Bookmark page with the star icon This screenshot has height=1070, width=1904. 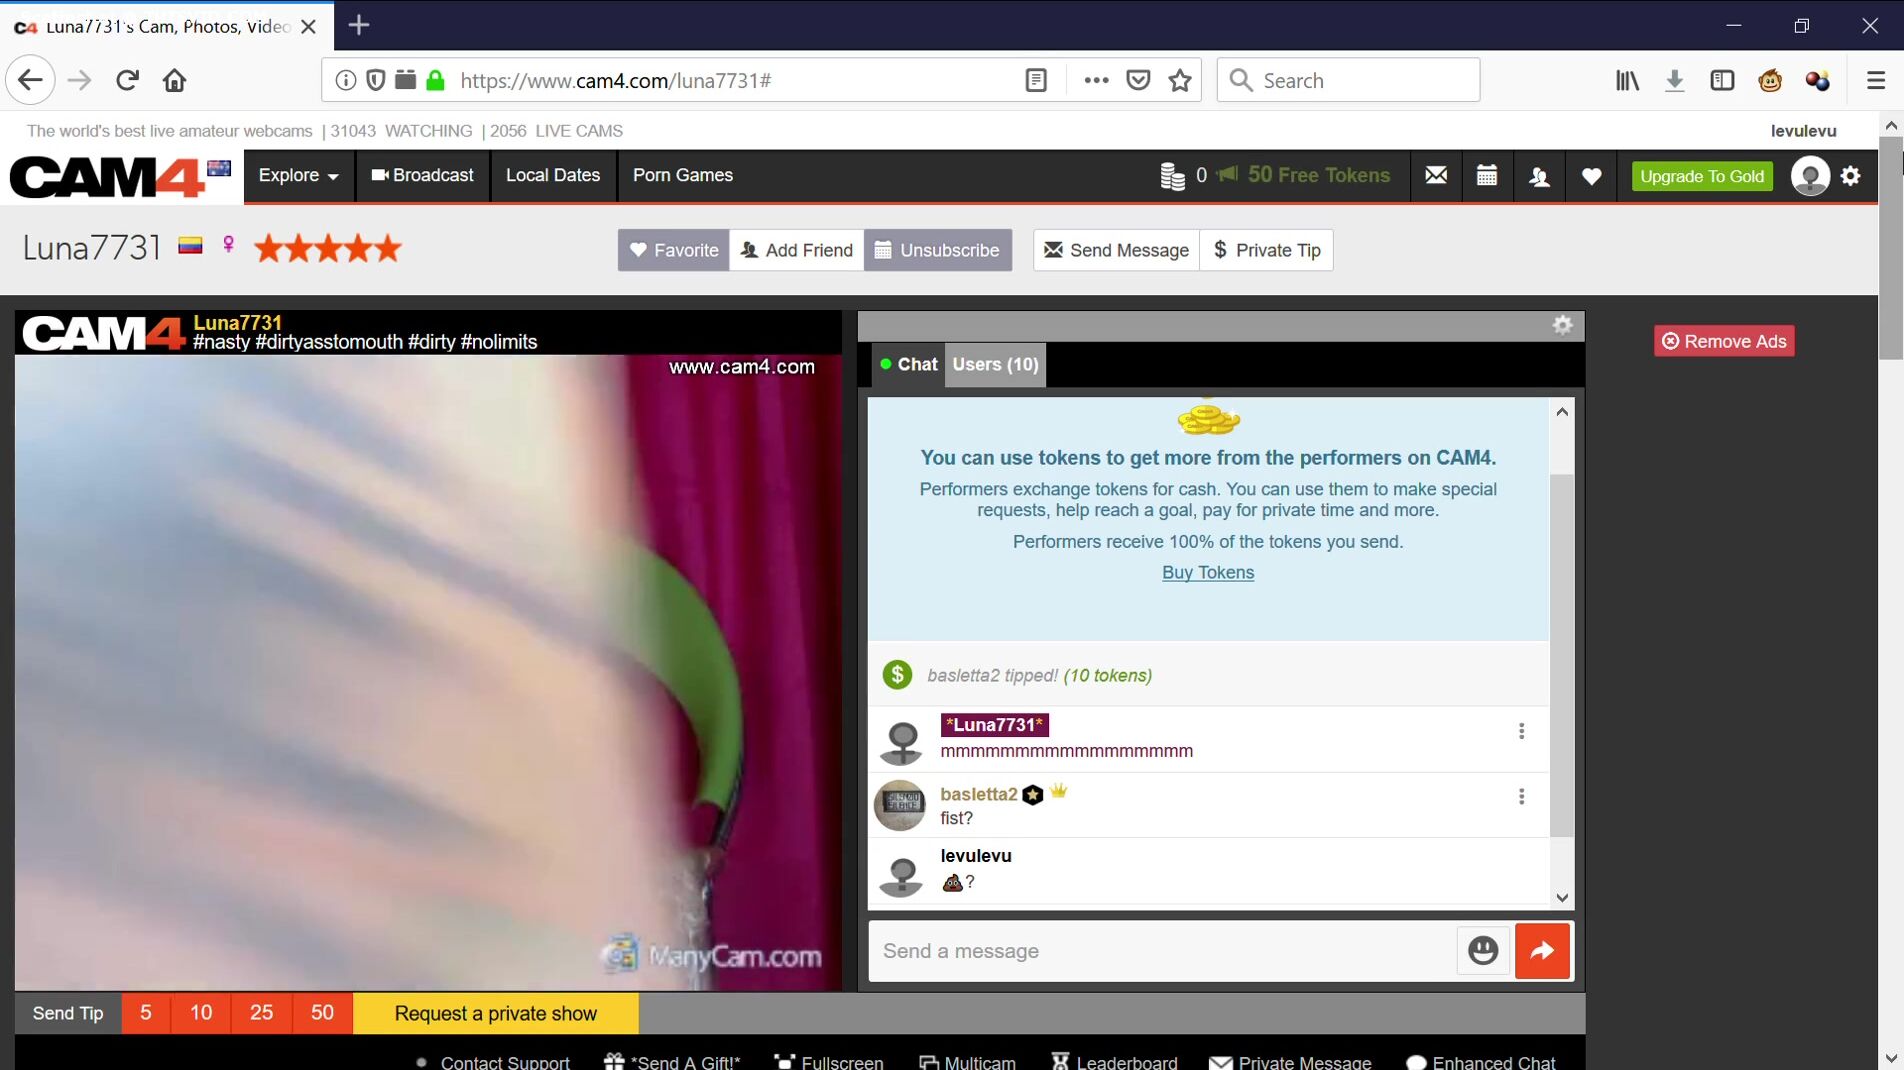(1180, 80)
